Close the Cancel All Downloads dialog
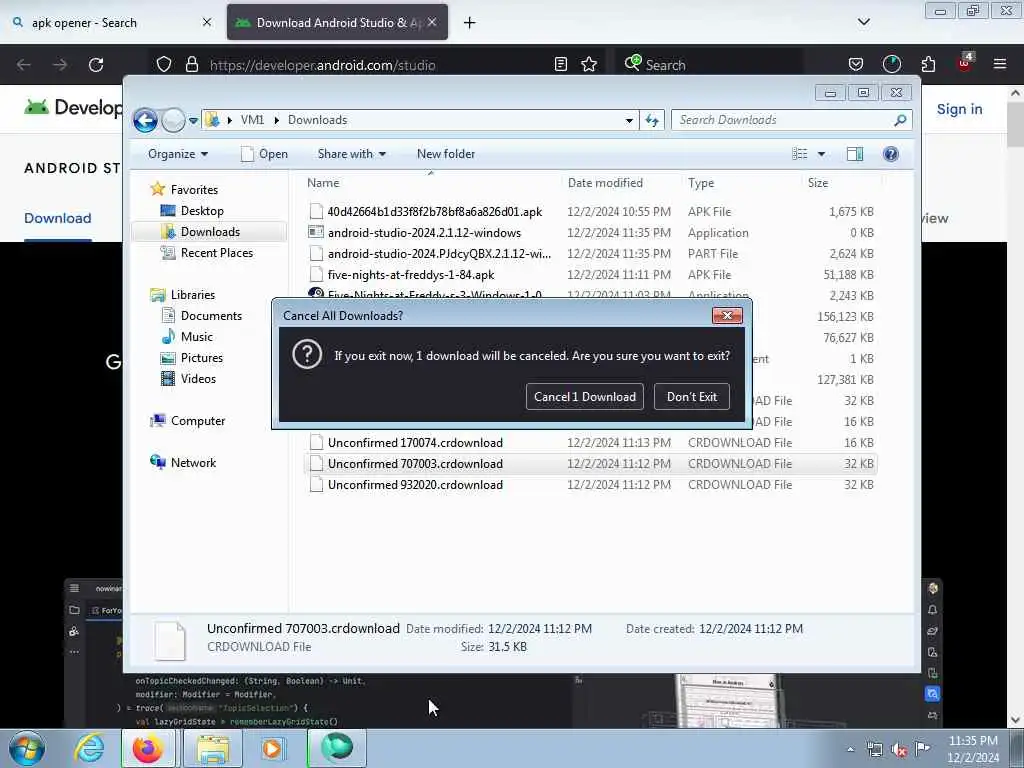1024x768 pixels. click(x=727, y=315)
